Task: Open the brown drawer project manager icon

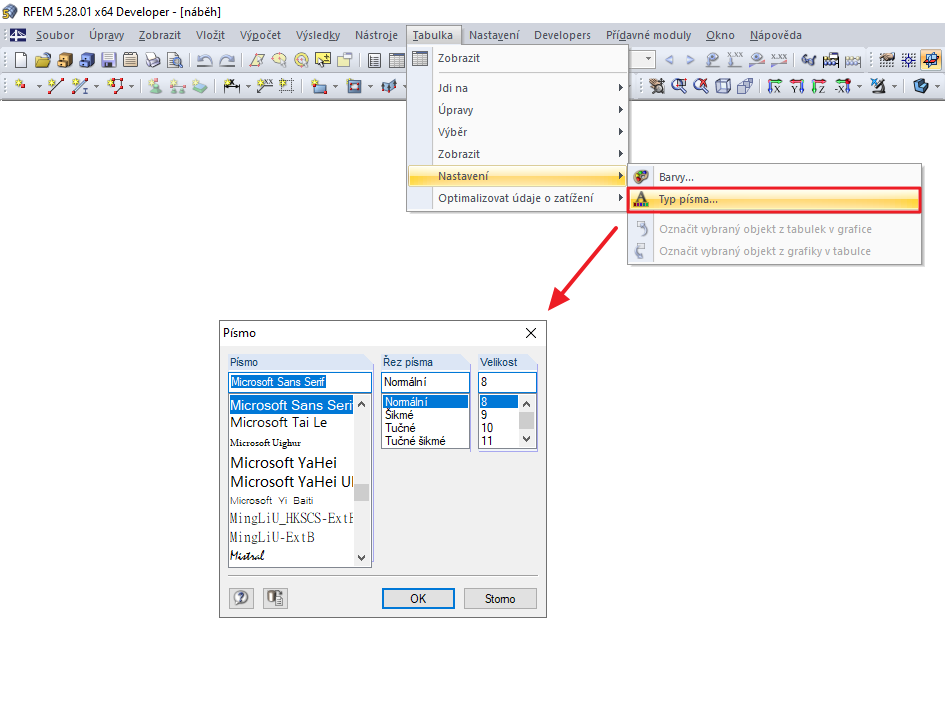Action: point(64,60)
